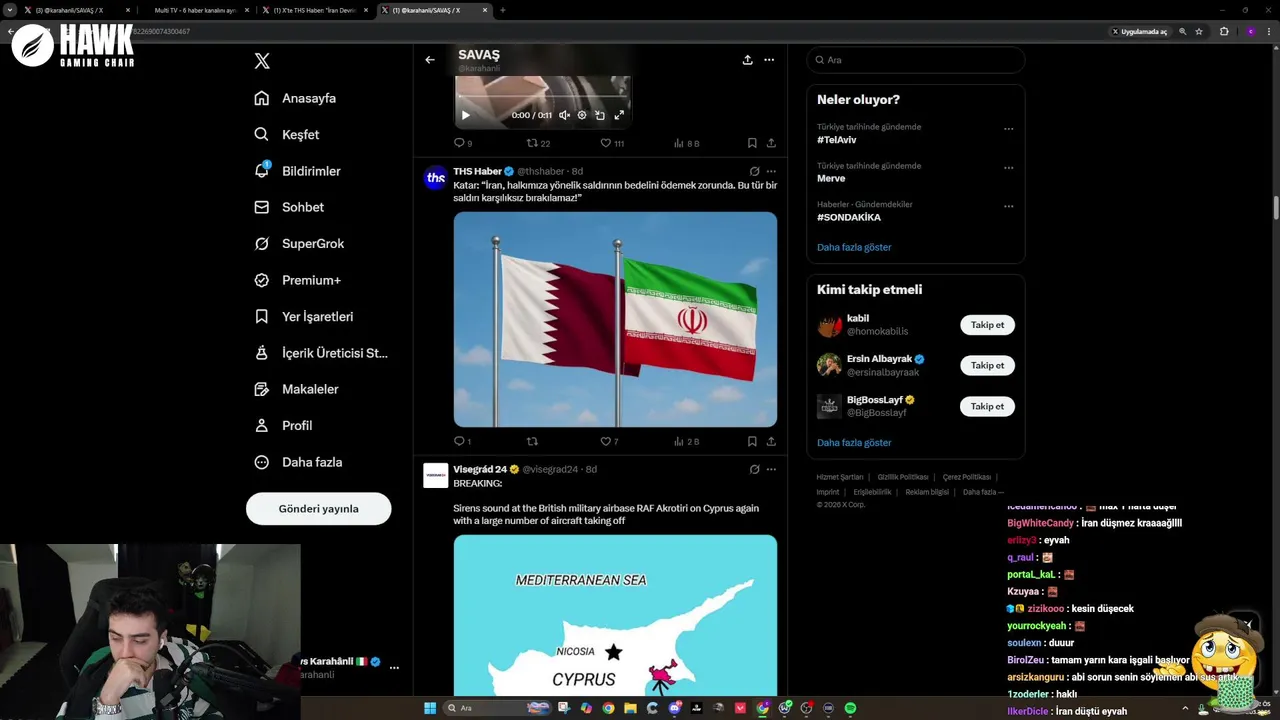The height and width of the screenshot is (720, 1280).
Task: Open Premium+ page
Action: [x=298, y=280]
